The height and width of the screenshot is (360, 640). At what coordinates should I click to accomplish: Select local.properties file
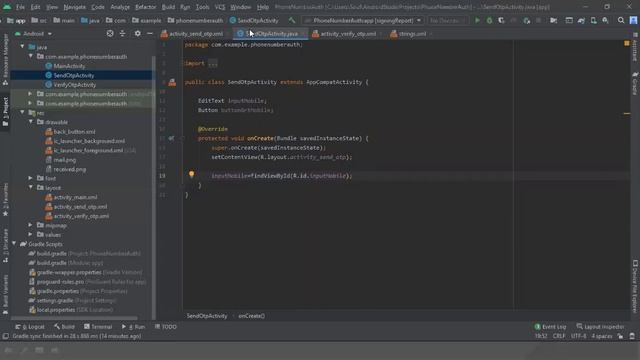(x=71, y=310)
